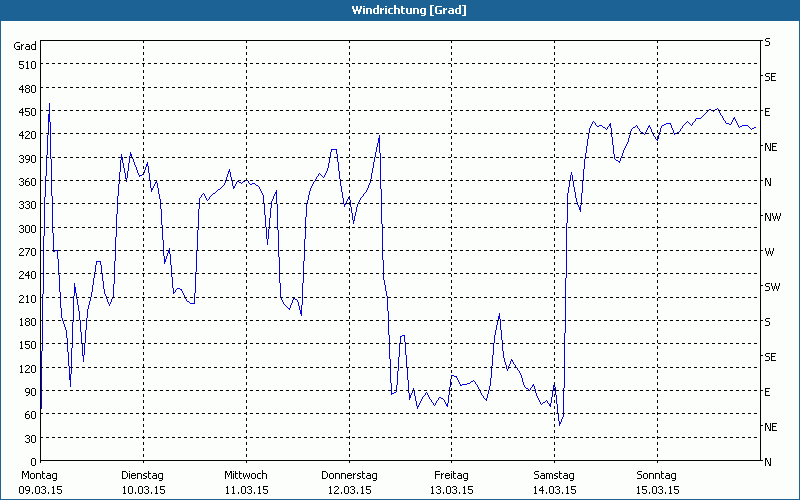Click the 'SW' compass label on right axis
This screenshot has height=500, width=800.
click(x=772, y=287)
